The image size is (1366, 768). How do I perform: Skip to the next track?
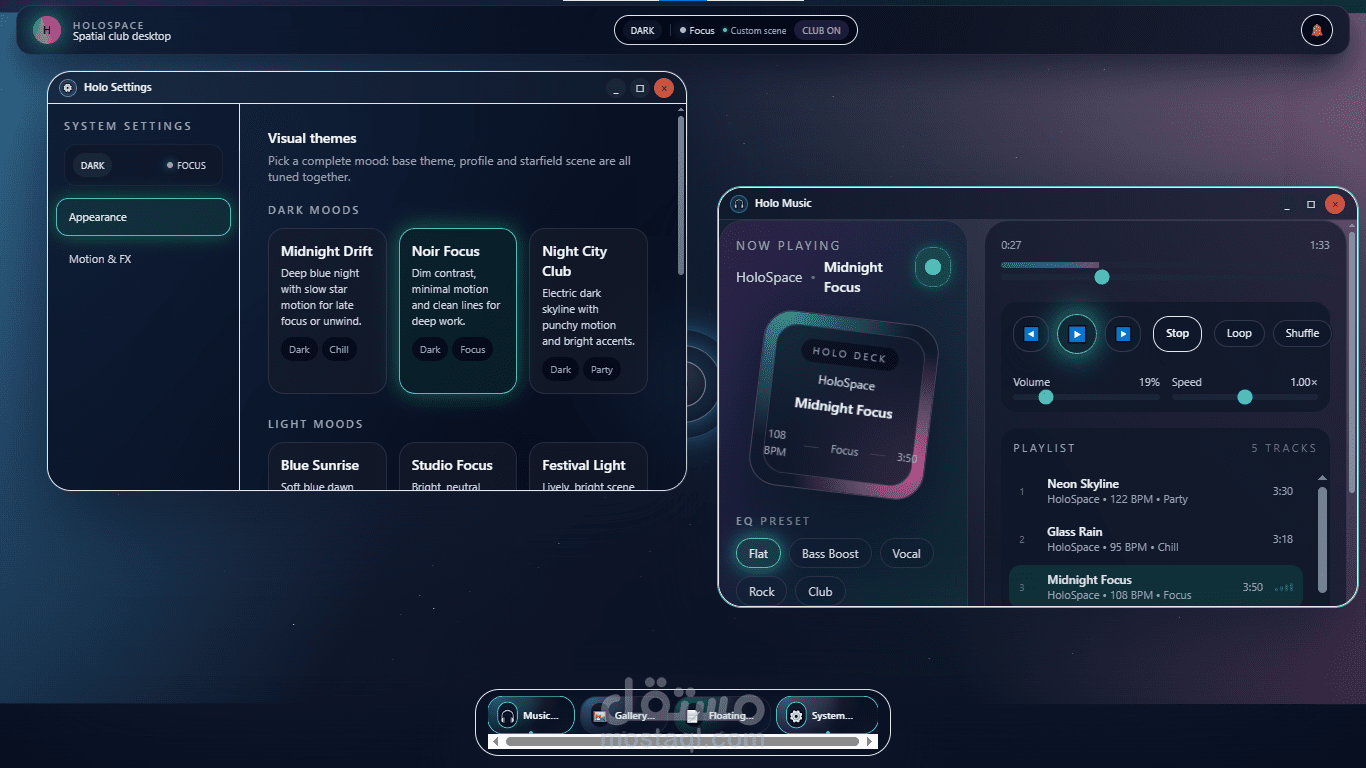(1123, 334)
